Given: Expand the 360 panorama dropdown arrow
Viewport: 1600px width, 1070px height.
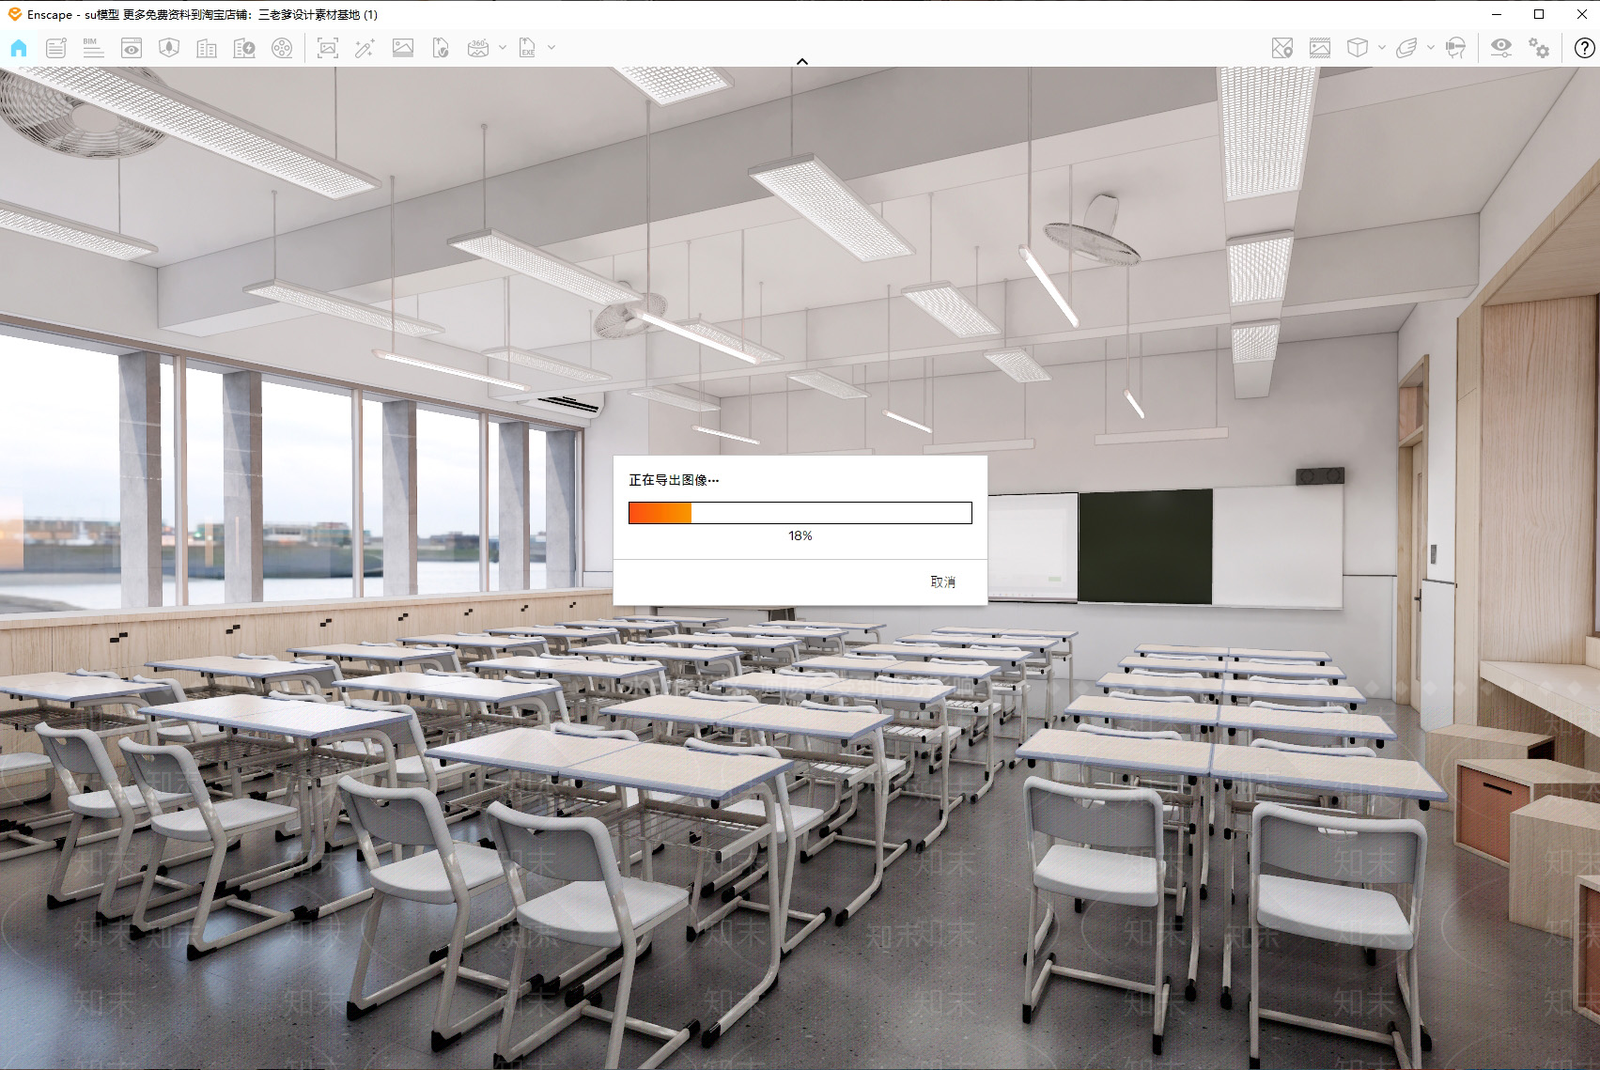Looking at the screenshot, I should tap(502, 47).
